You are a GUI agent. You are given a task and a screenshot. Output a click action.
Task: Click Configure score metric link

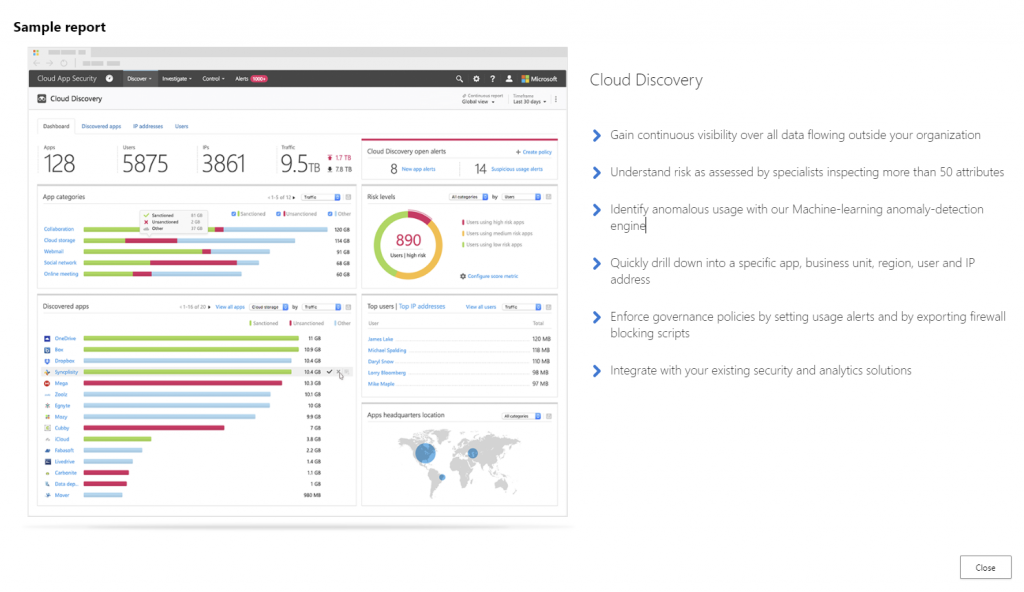point(492,276)
